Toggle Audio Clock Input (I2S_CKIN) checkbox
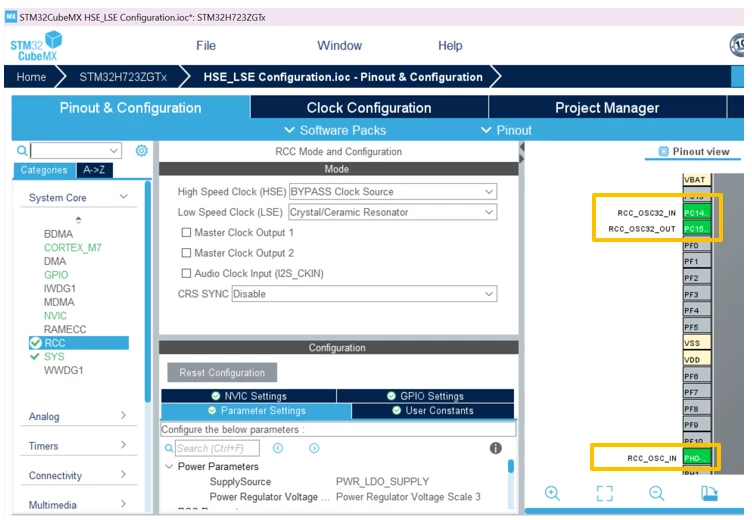This screenshot has height=520, width=752. coord(186,273)
